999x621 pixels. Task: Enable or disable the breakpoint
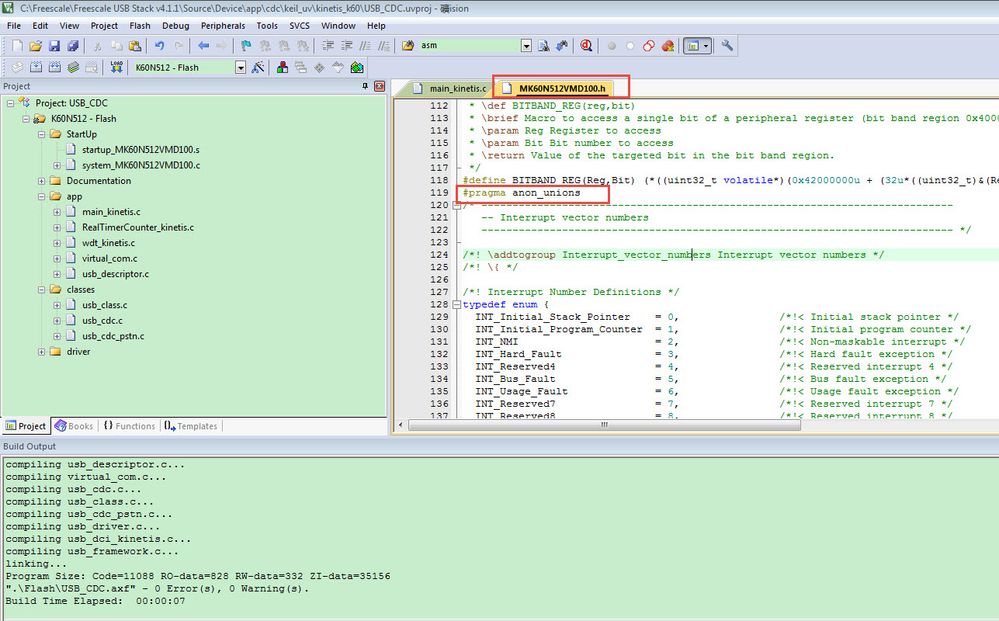point(630,46)
